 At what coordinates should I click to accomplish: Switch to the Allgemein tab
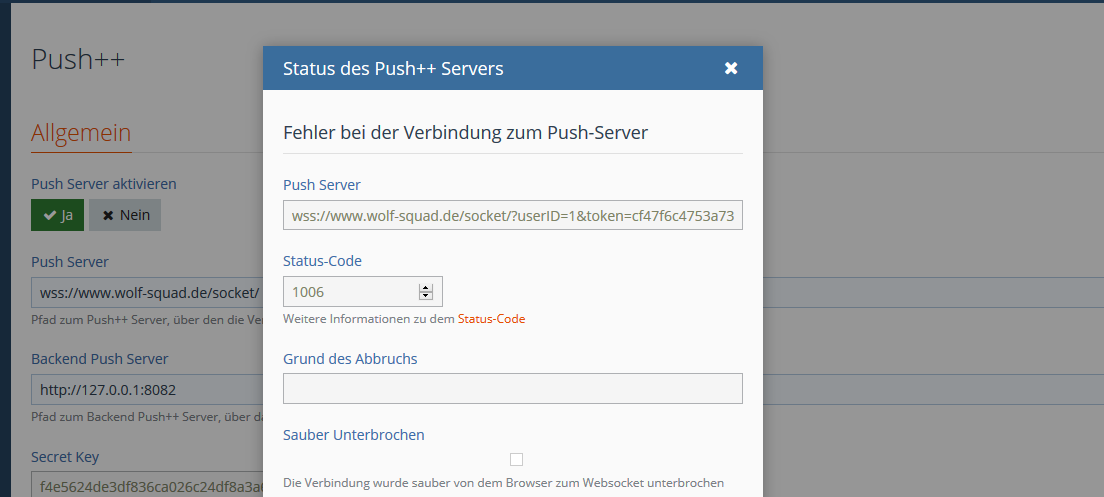coord(81,132)
